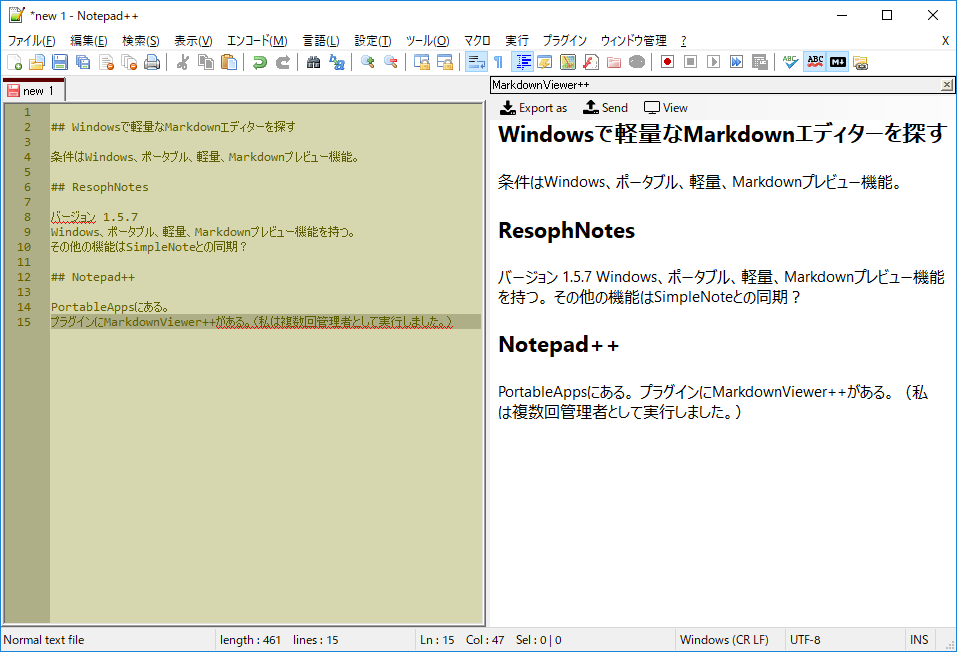
Task: Open Replace dialog toolbar icon
Action: [x=336, y=62]
